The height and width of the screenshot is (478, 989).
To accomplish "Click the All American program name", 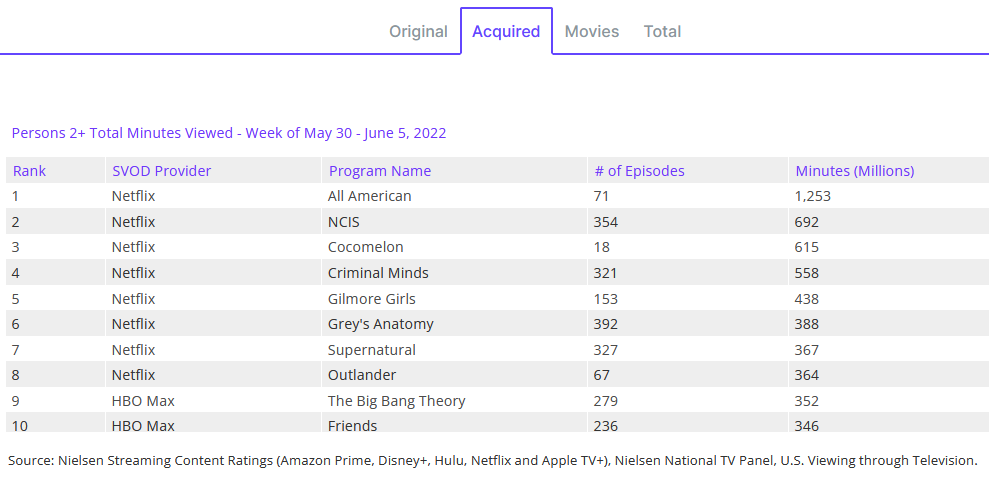I will (370, 196).
